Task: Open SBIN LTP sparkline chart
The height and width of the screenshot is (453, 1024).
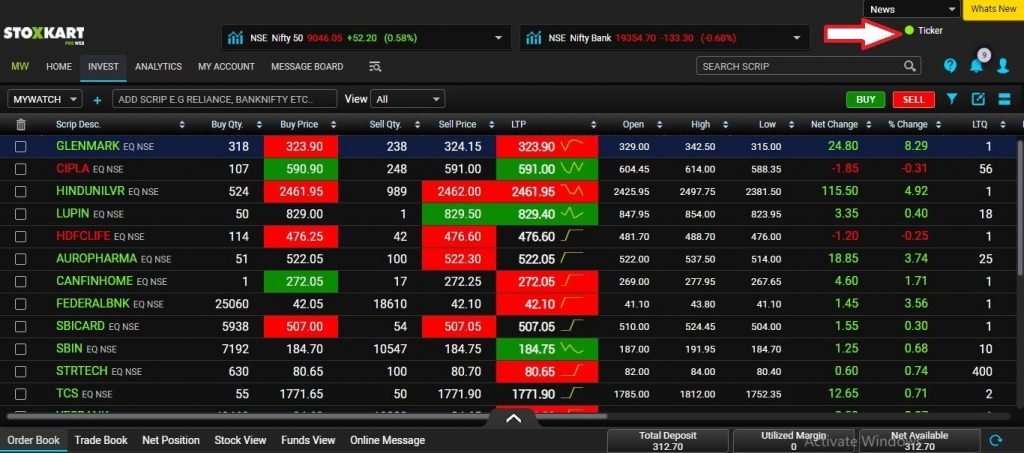Action: (x=573, y=349)
